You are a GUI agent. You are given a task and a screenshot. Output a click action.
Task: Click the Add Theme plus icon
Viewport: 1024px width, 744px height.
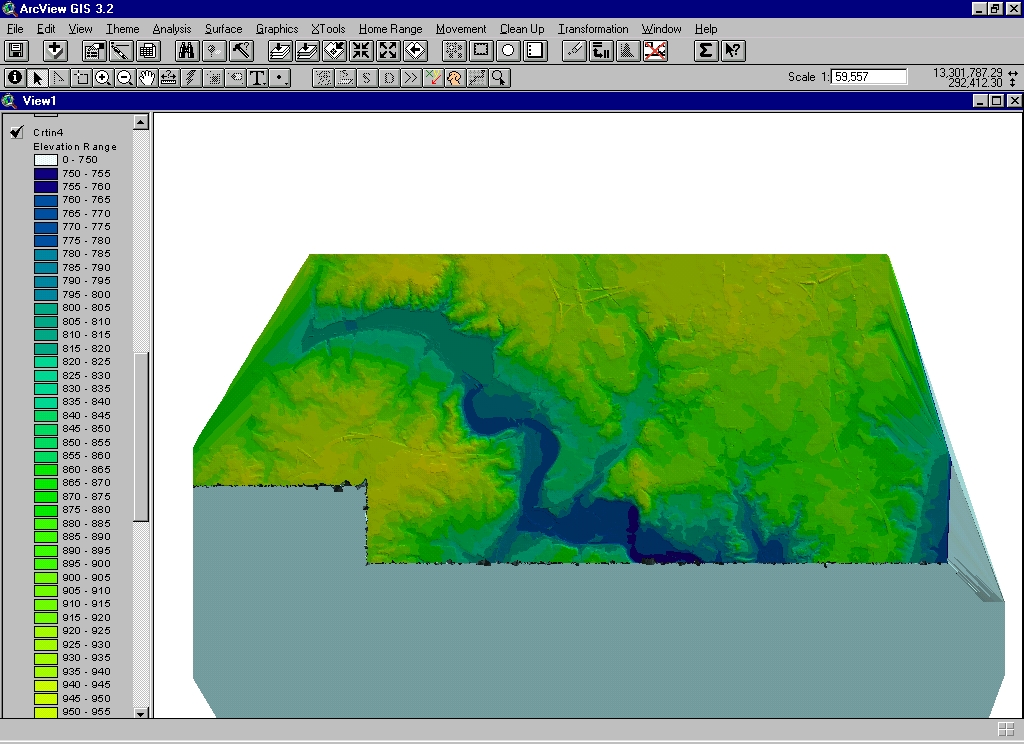(x=56, y=51)
